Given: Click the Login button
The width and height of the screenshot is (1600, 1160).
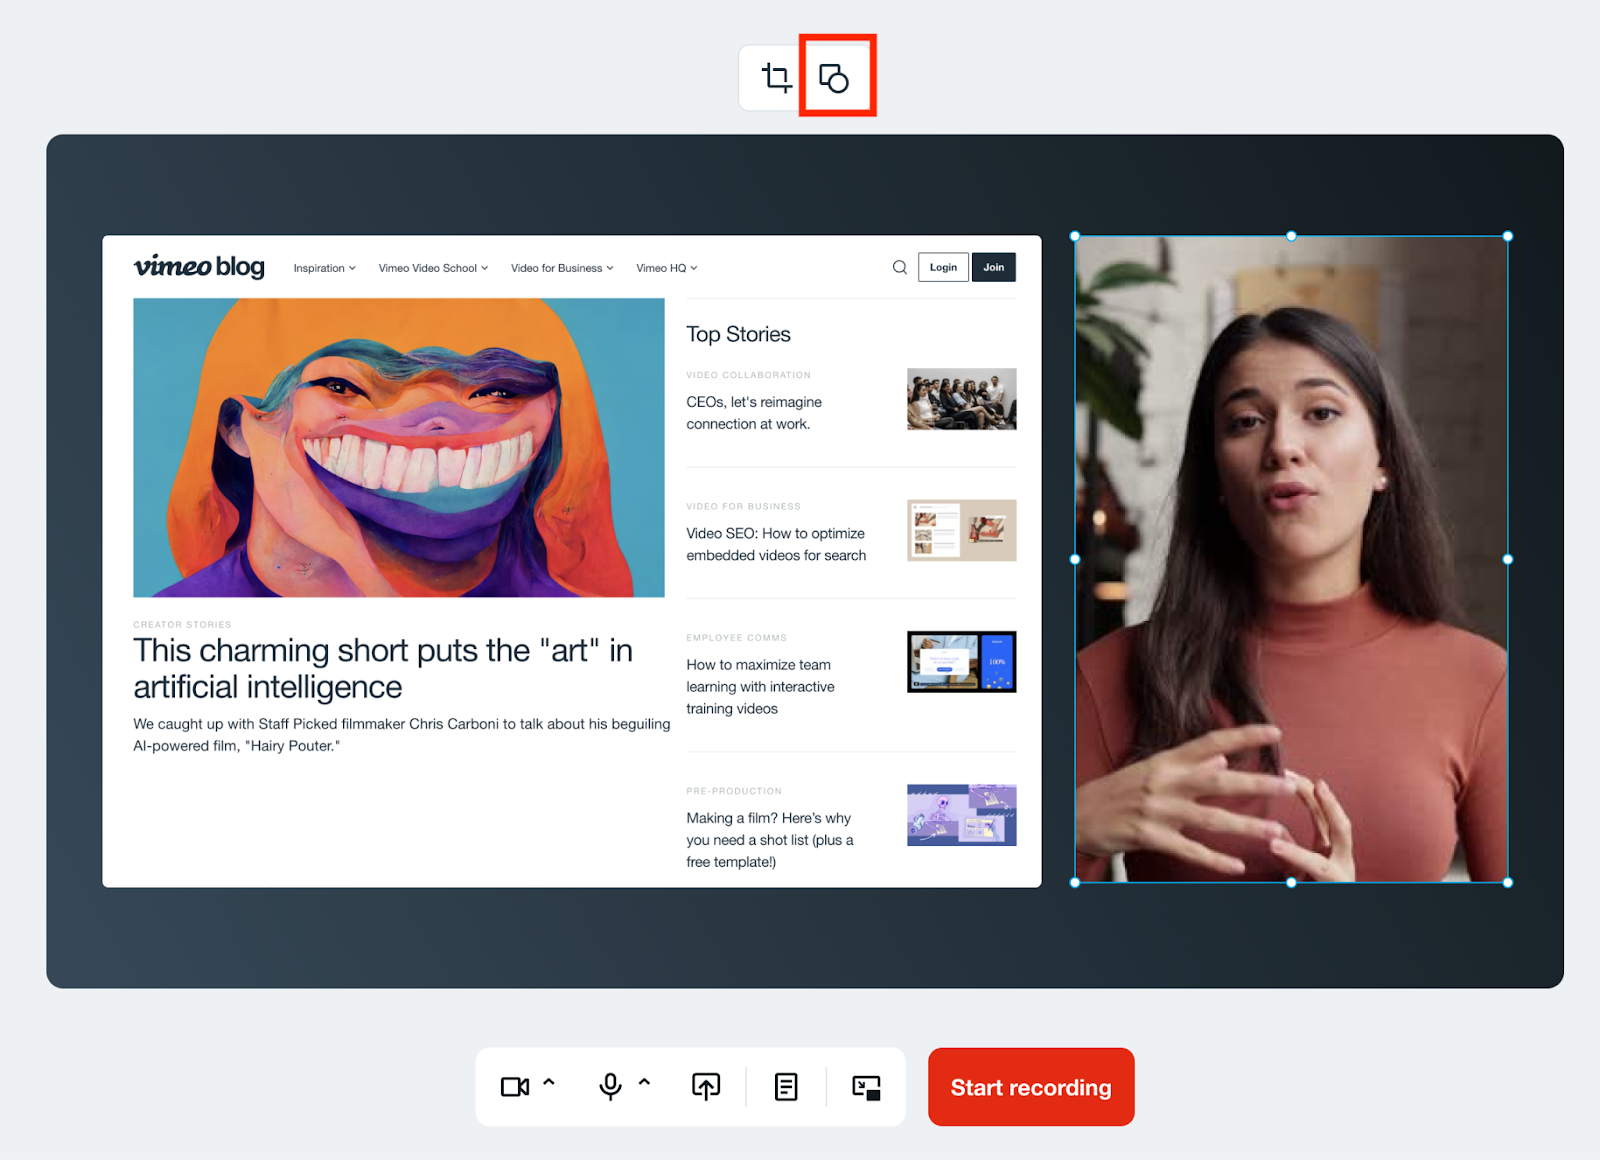Looking at the screenshot, I should (943, 267).
